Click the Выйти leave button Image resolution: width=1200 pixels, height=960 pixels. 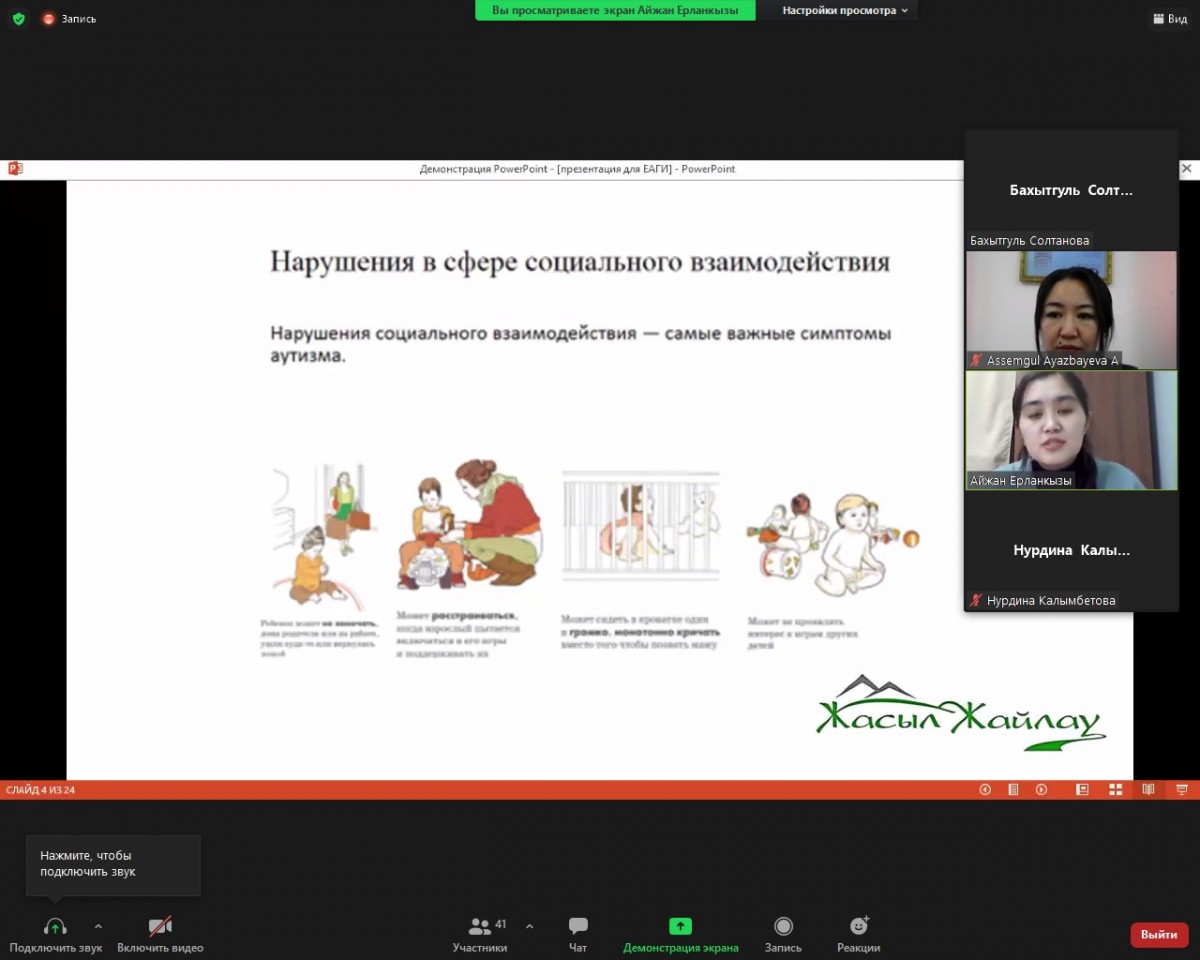[x=1159, y=934]
